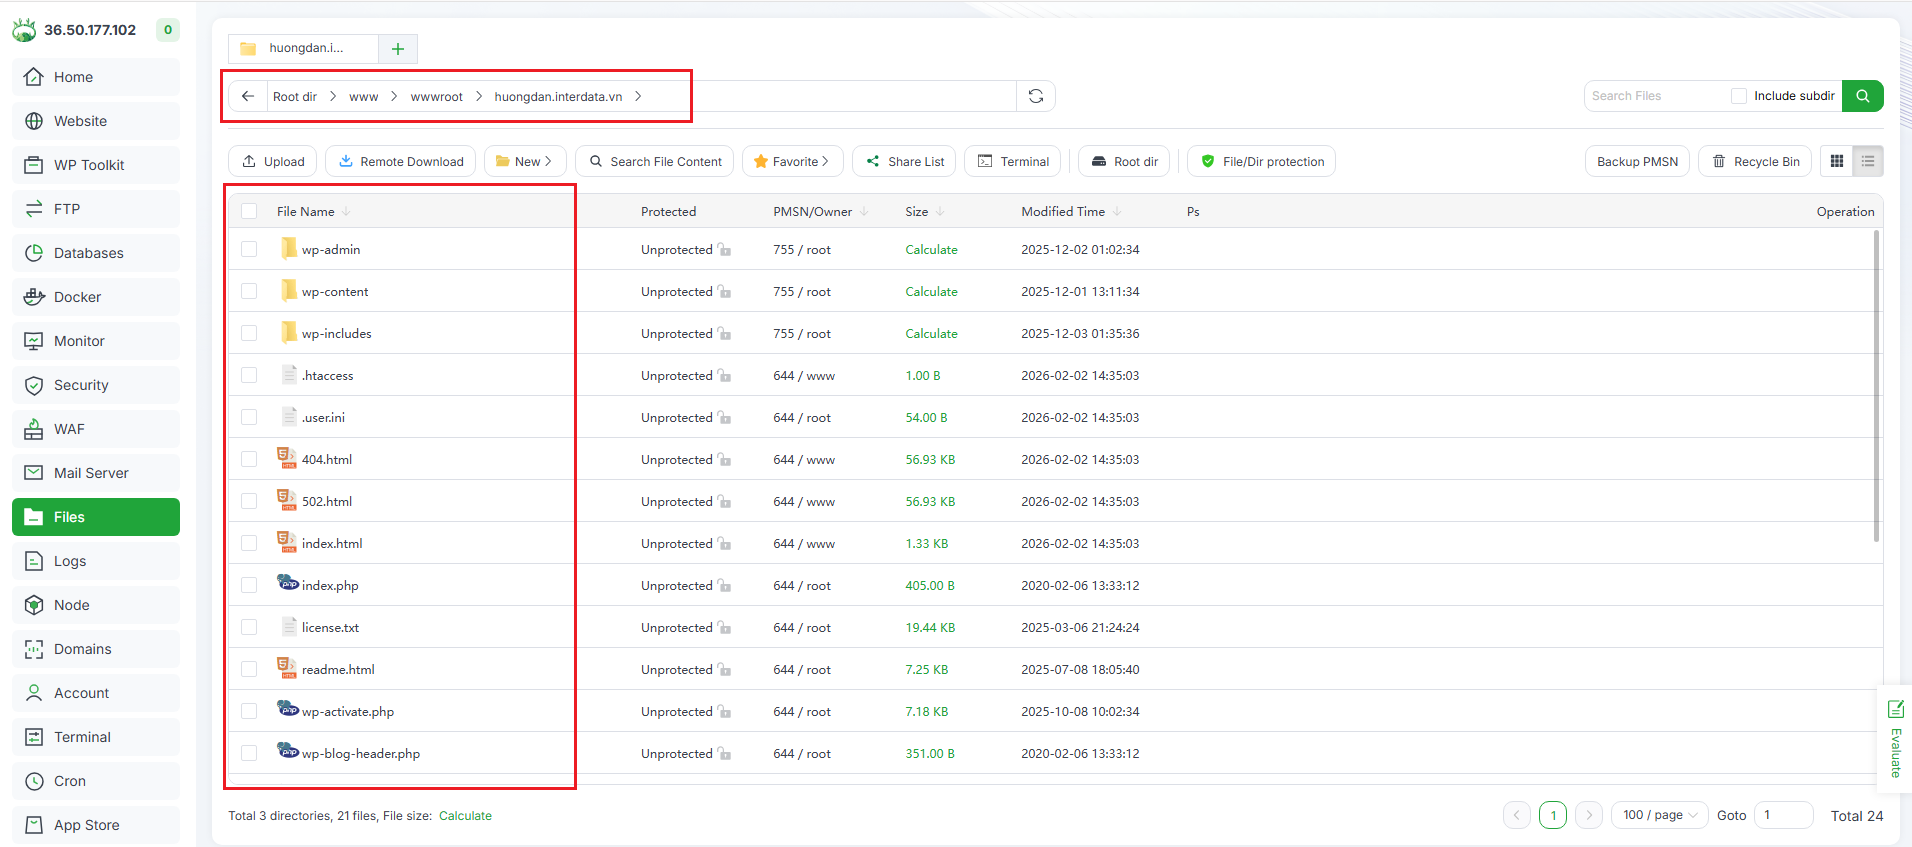Open the Databases section
This screenshot has width=1912, height=847.
pos(96,253)
